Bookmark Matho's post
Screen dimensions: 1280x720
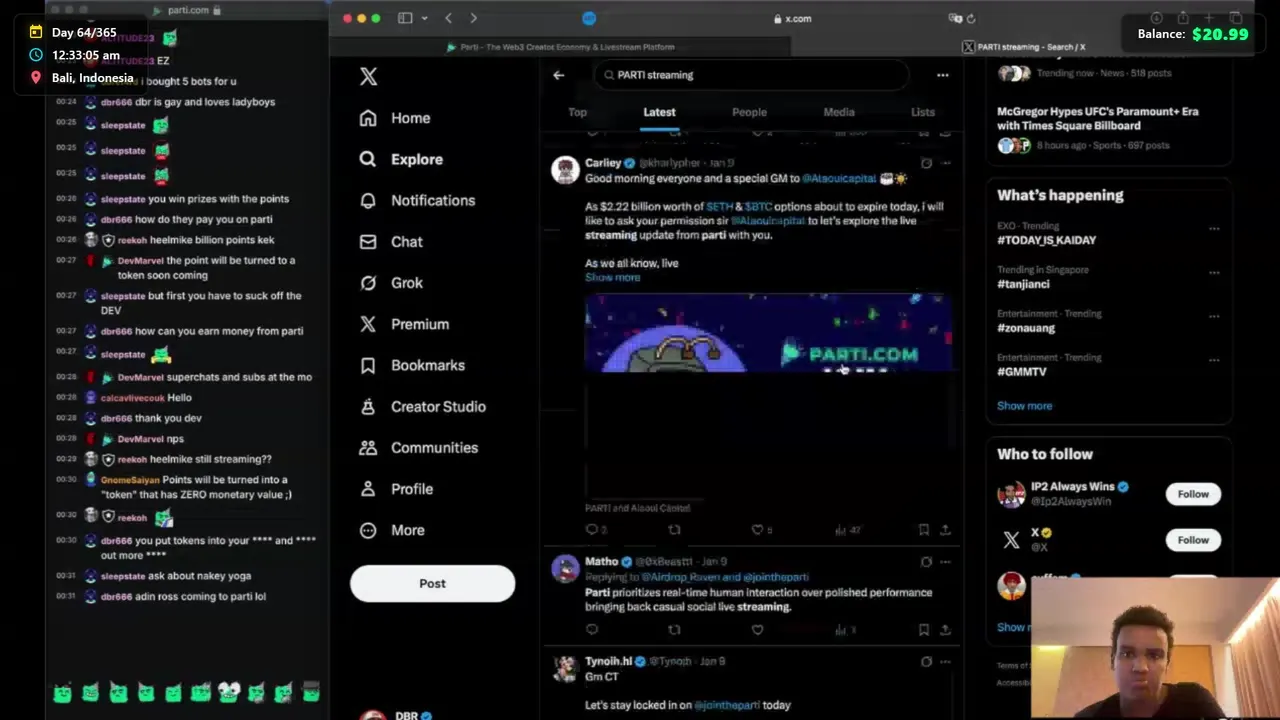[923, 630]
